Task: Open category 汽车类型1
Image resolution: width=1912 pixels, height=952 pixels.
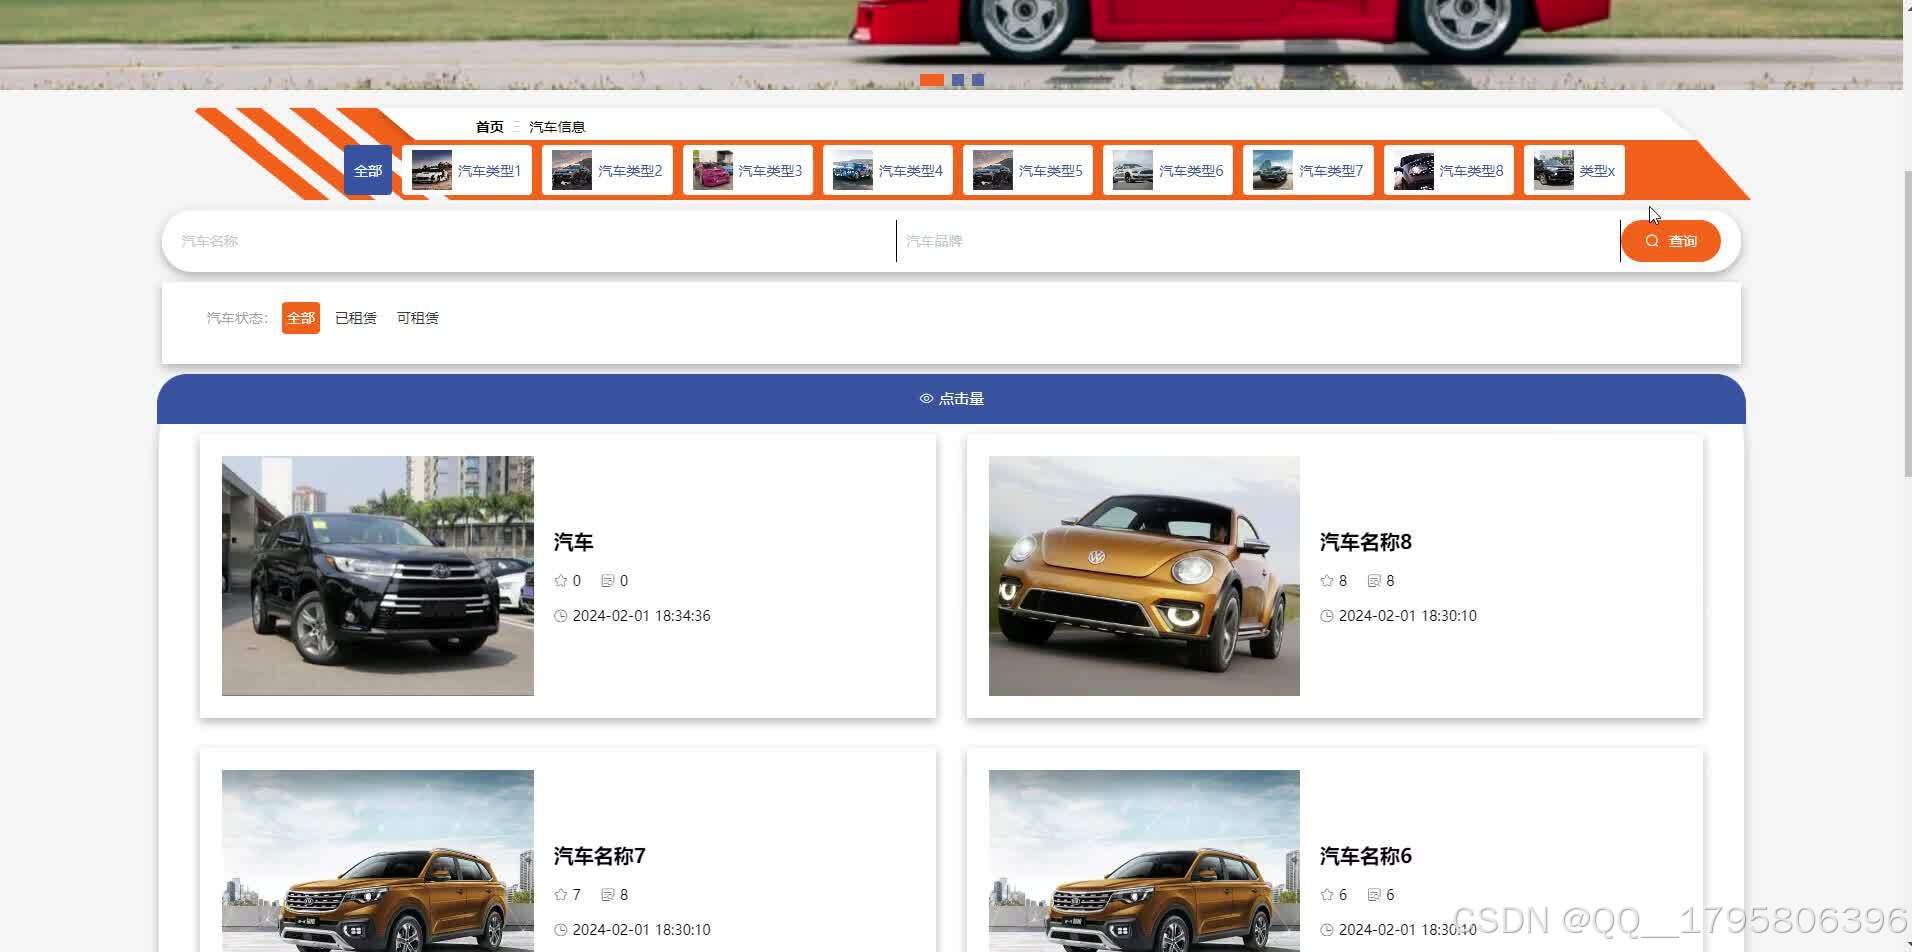Action: coord(466,170)
